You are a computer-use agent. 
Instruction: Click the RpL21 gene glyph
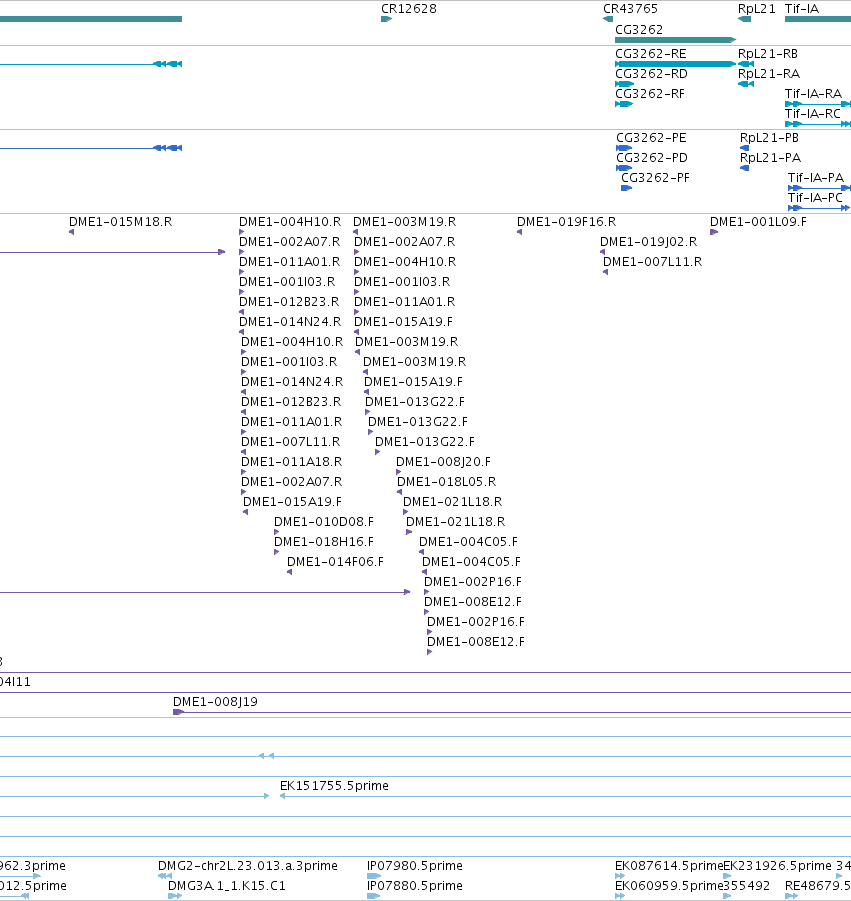pyautogui.click(x=744, y=19)
